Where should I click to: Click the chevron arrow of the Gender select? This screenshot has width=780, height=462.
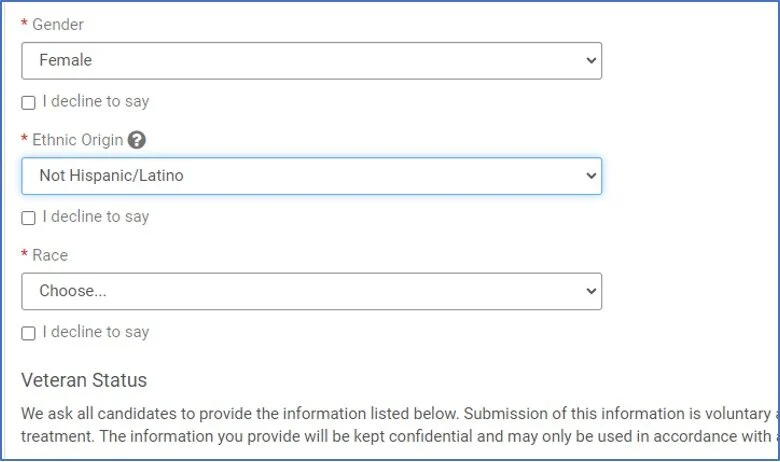[591, 61]
